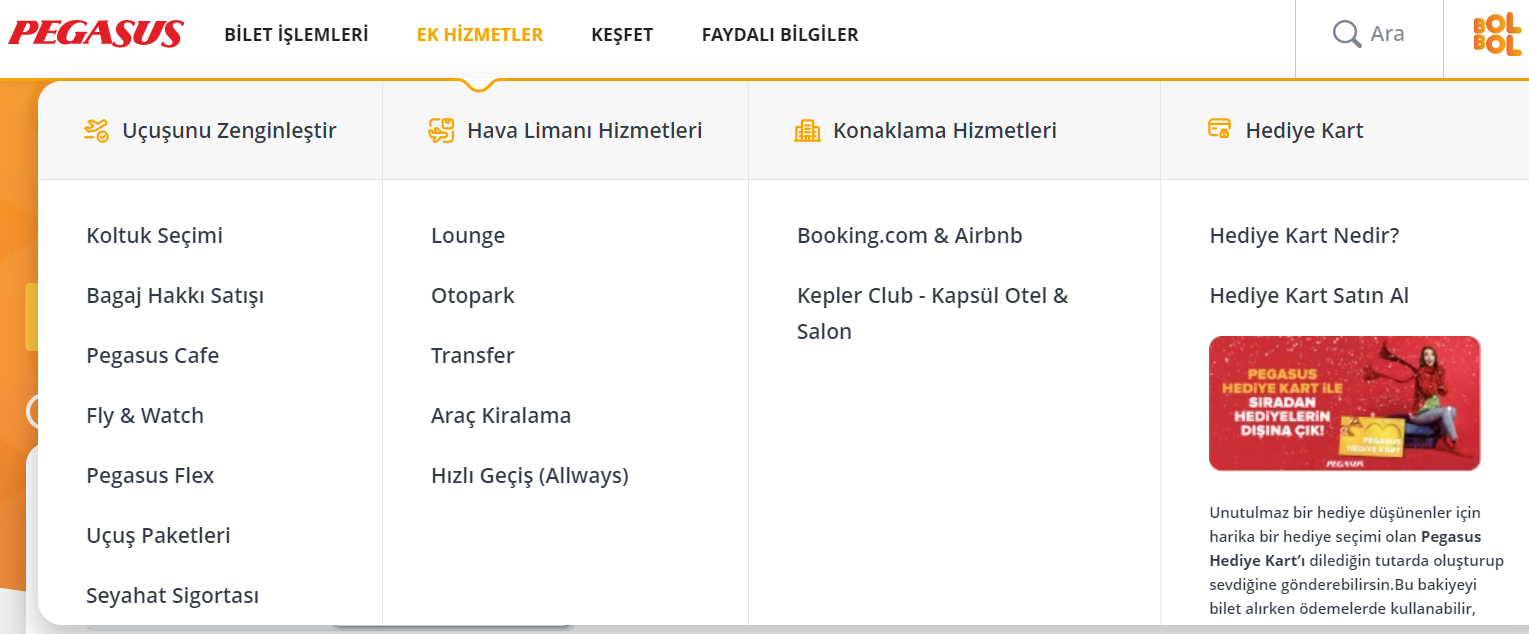Click the Ara search field
Viewport: 1529px width, 634px height.
point(1387,34)
